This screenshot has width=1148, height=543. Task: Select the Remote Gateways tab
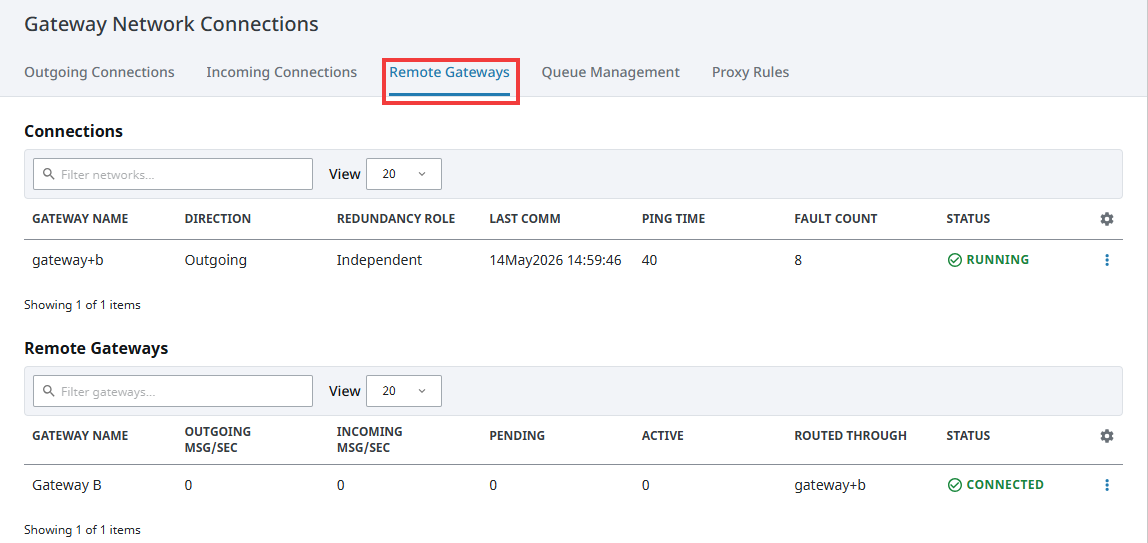coord(450,72)
